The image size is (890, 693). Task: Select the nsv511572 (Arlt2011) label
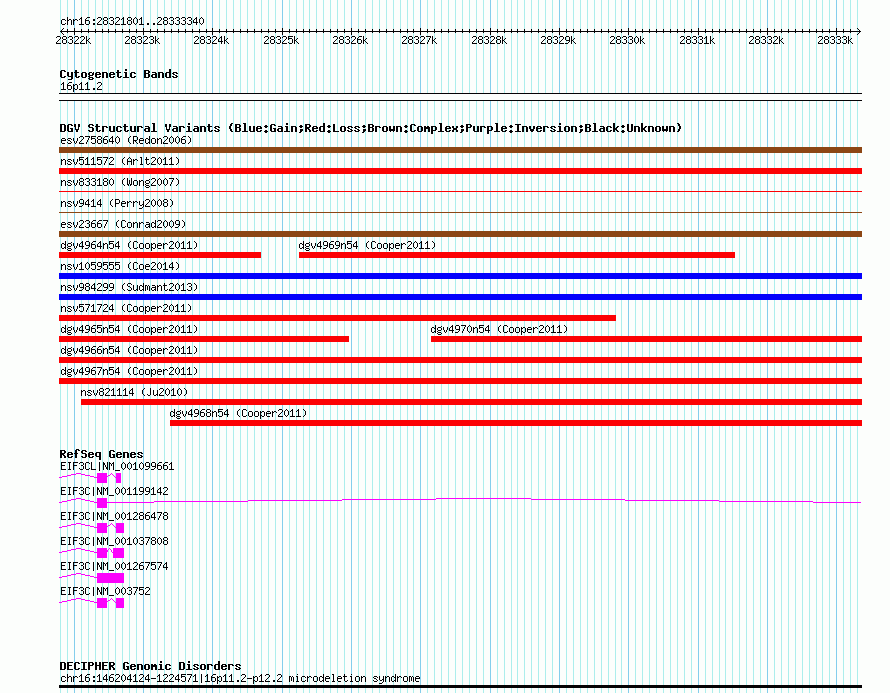tap(120, 161)
